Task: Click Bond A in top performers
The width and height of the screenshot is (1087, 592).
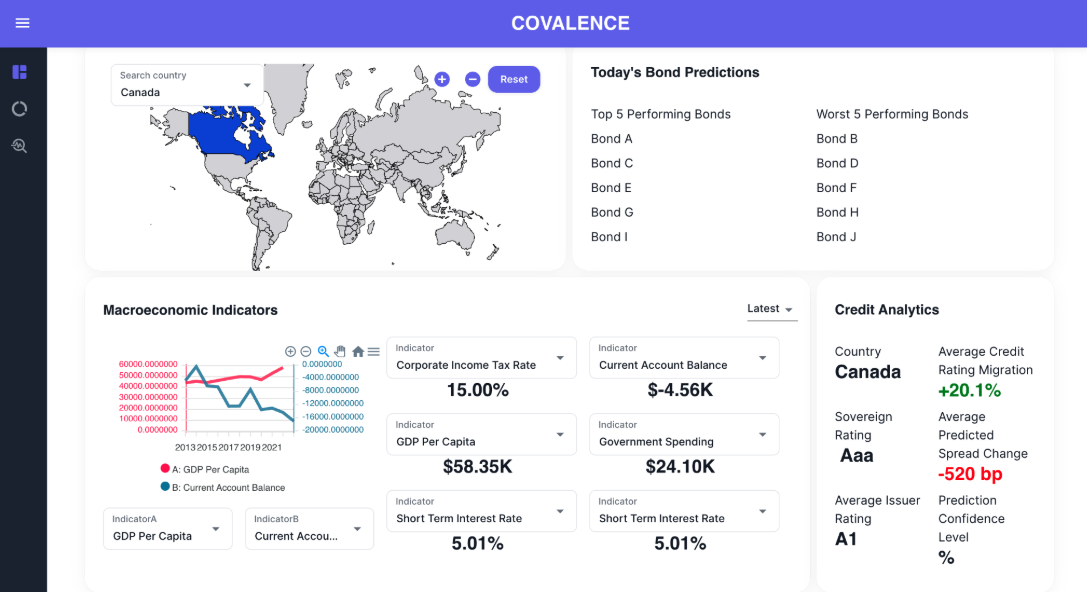Action: click(x=611, y=139)
